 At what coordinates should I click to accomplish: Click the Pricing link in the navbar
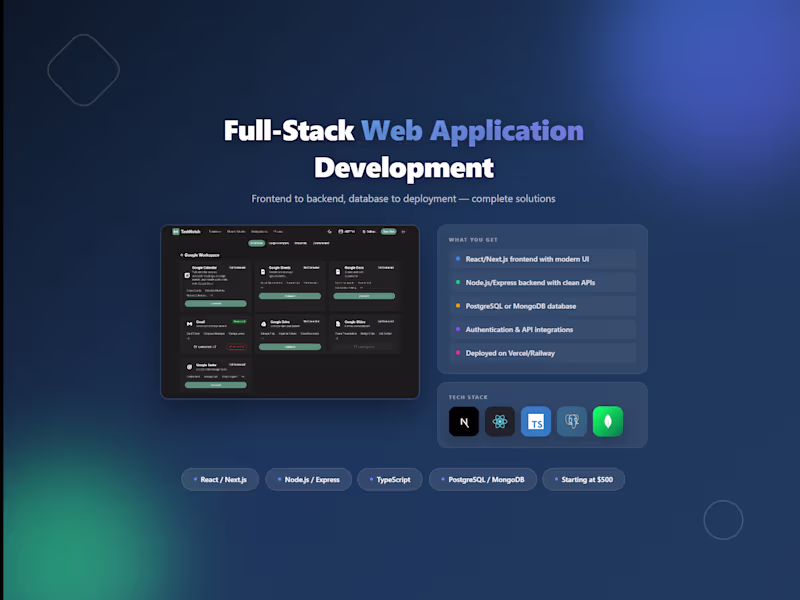click(x=278, y=231)
